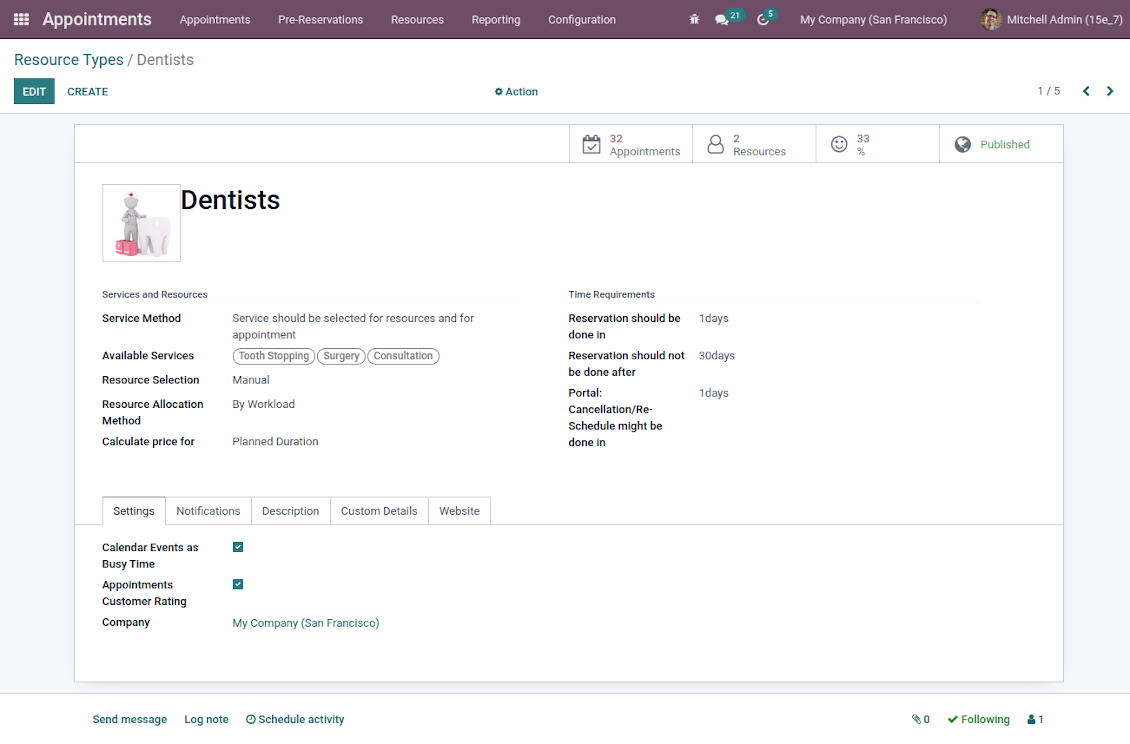The height and width of the screenshot is (744, 1130).
Task: Click the Dentists resource type image
Action: (x=141, y=223)
